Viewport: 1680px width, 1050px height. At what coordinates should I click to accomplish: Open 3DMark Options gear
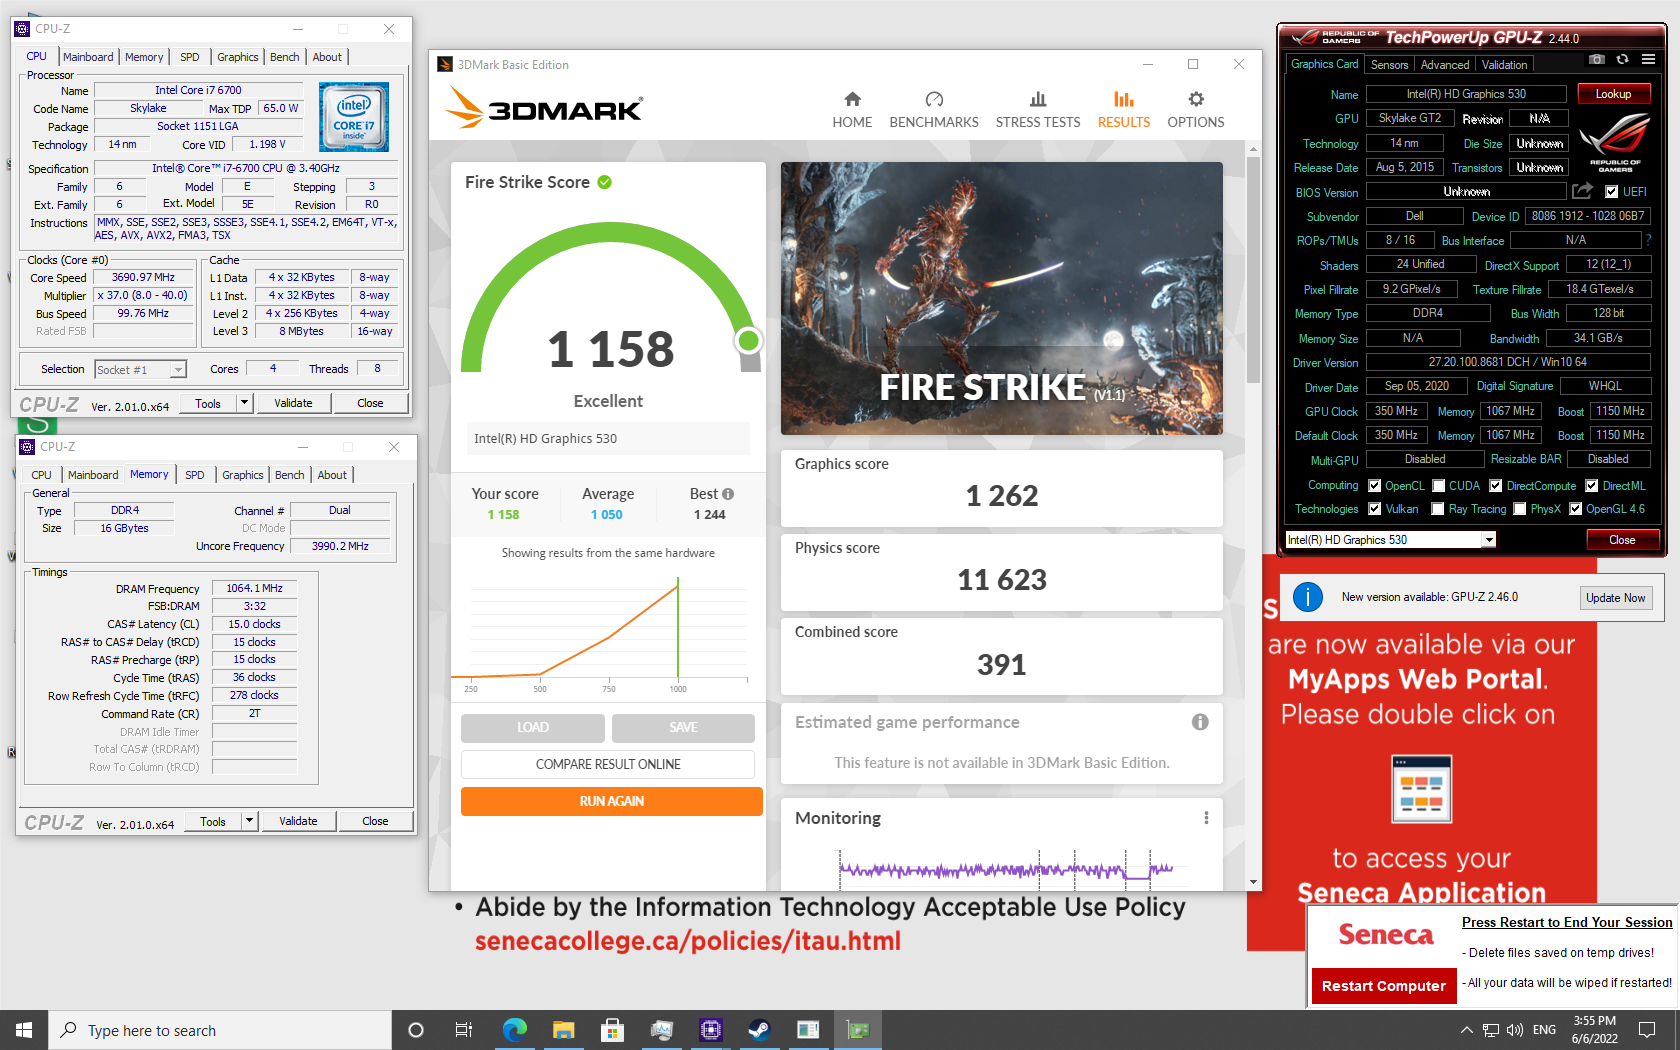point(1196,110)
